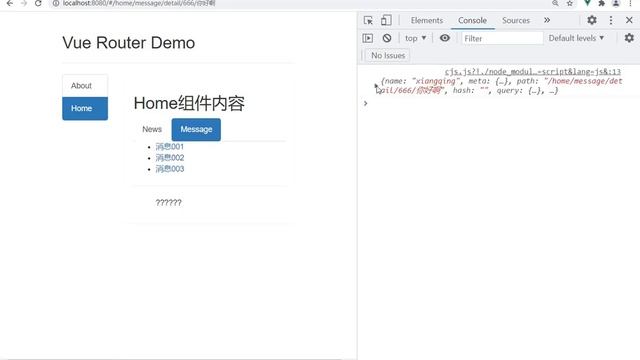Open DevTools customize menu
The height and width of the screenshot is (360, 640).
coord(611,20)
